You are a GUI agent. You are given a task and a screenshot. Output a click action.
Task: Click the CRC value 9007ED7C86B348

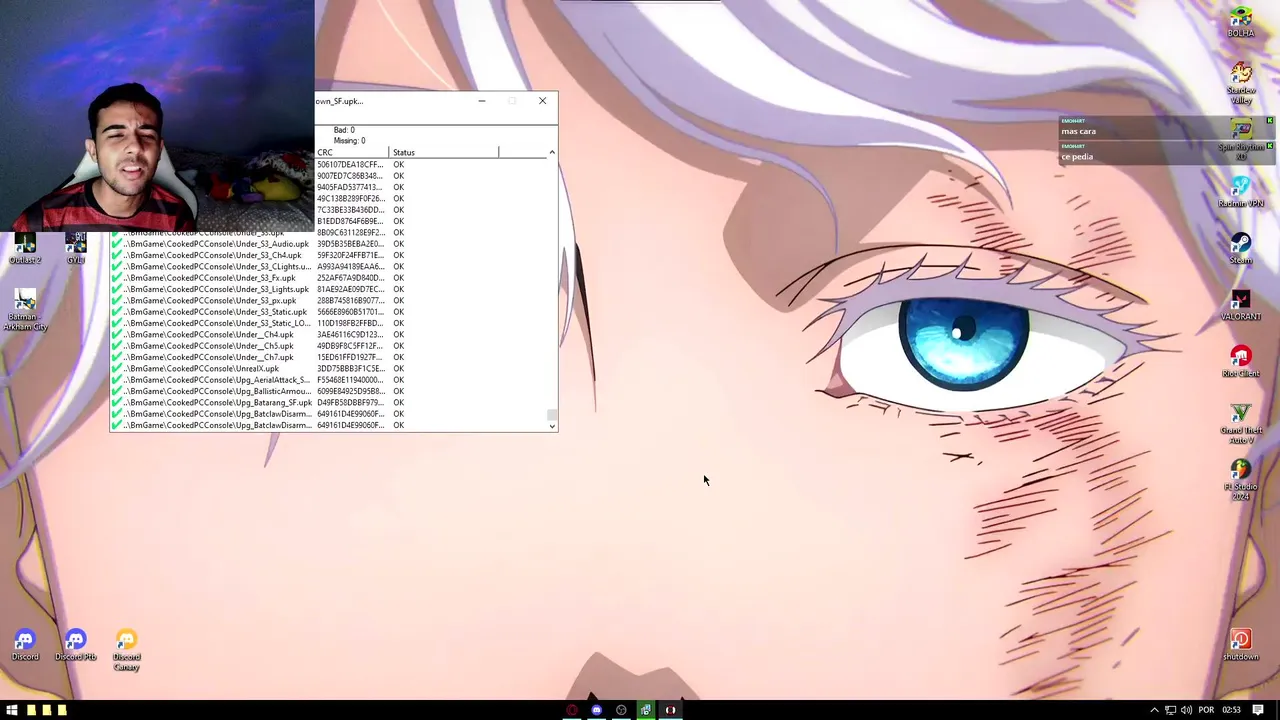pyautogui.click(x=350, y=176)
